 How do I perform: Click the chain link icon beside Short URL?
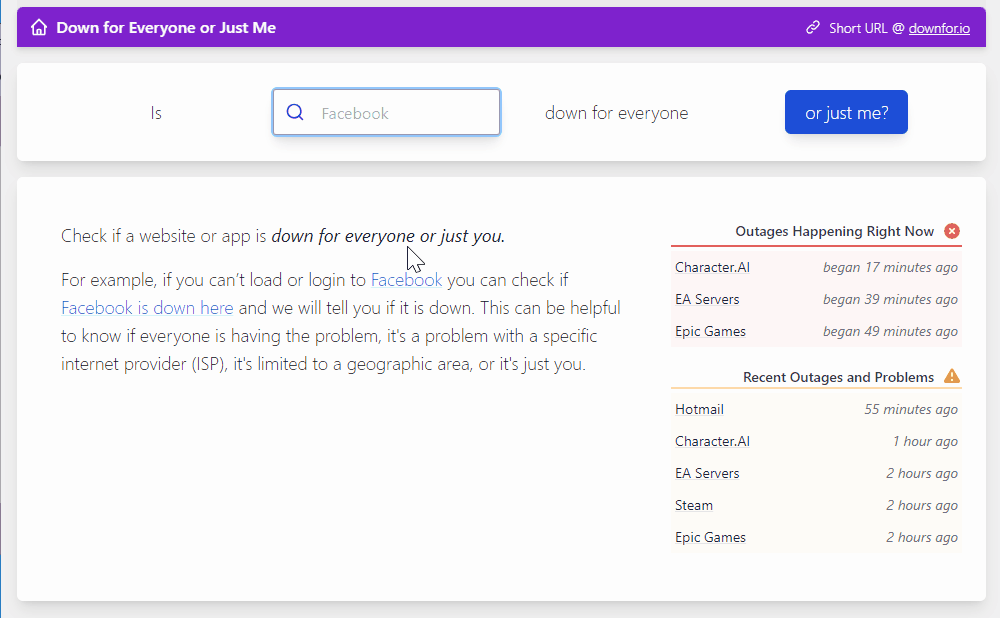812,27
